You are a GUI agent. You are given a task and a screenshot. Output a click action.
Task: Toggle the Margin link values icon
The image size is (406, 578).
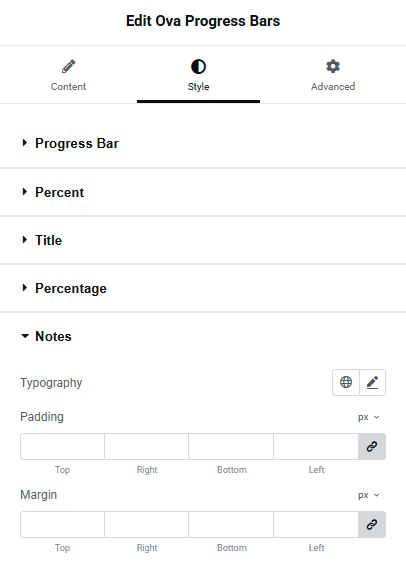click(x=372, y=524)
